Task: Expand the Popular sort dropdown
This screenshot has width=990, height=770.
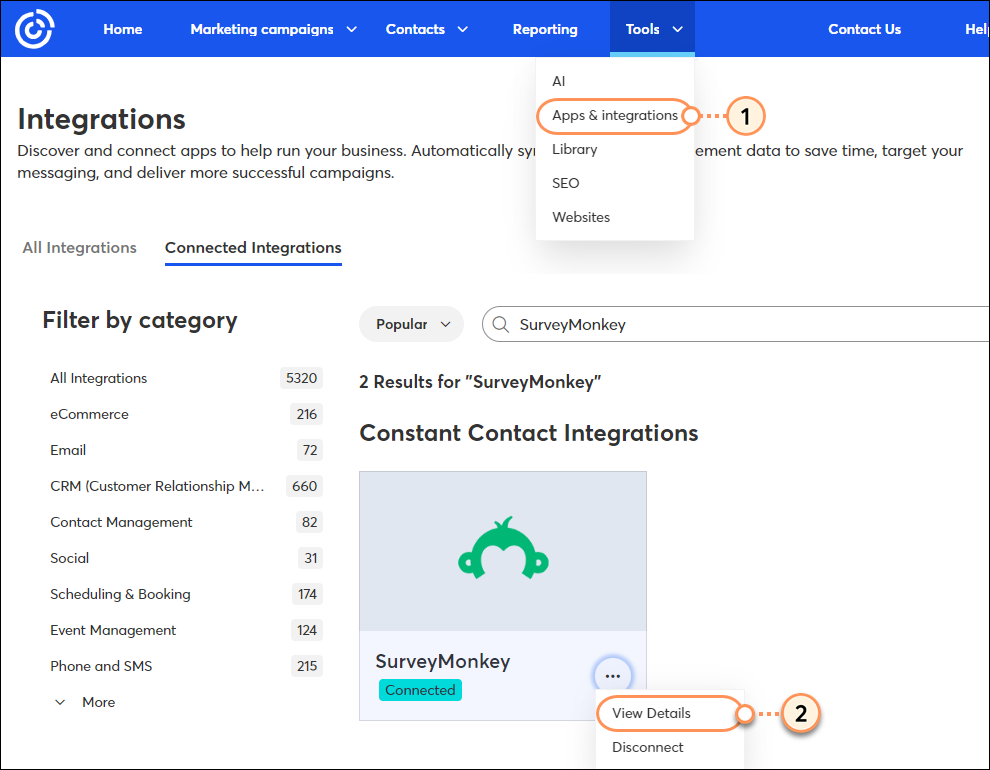Action: coord(410,323)
